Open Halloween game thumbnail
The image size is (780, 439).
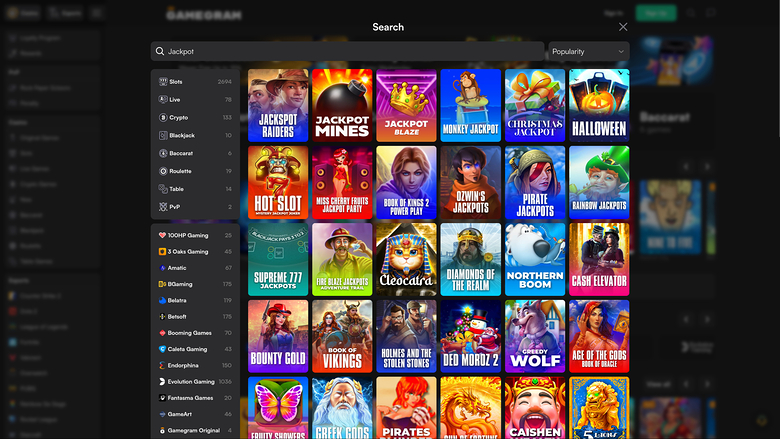(x=599, y=105)
